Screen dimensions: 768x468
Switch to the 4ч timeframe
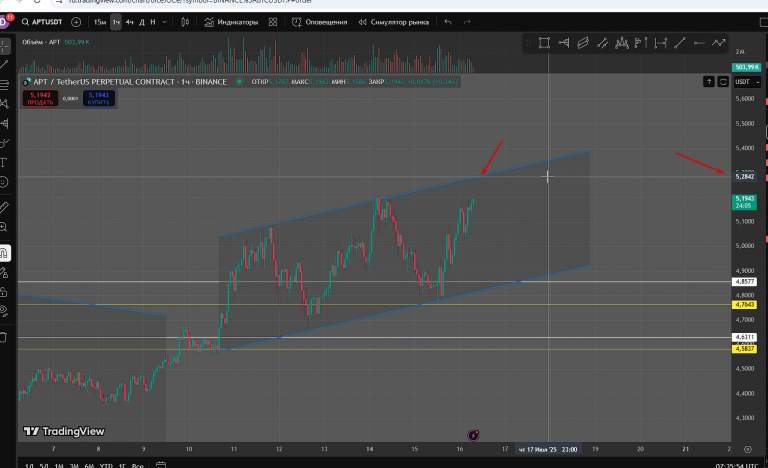129,22
